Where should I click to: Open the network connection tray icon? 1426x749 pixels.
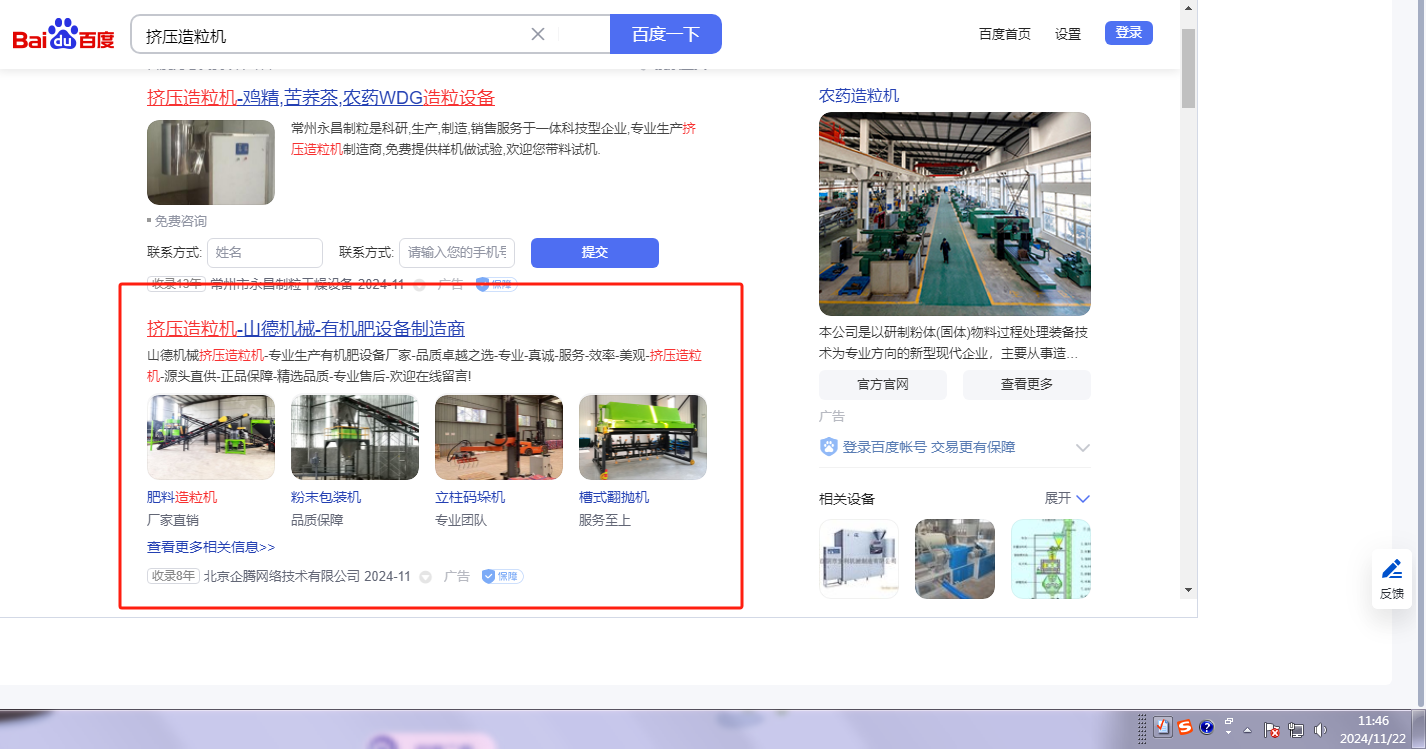point(1296,729)
